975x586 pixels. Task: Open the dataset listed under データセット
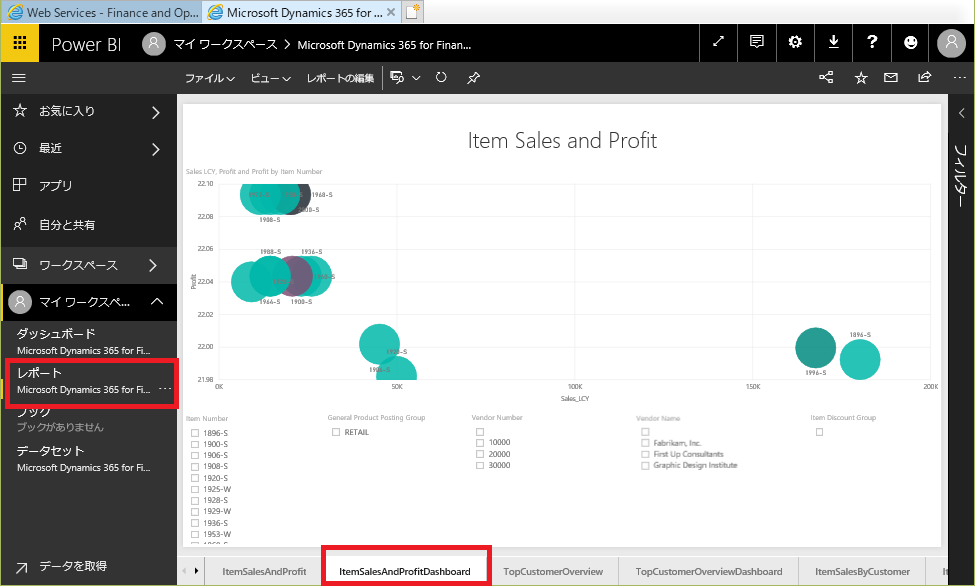83,467
